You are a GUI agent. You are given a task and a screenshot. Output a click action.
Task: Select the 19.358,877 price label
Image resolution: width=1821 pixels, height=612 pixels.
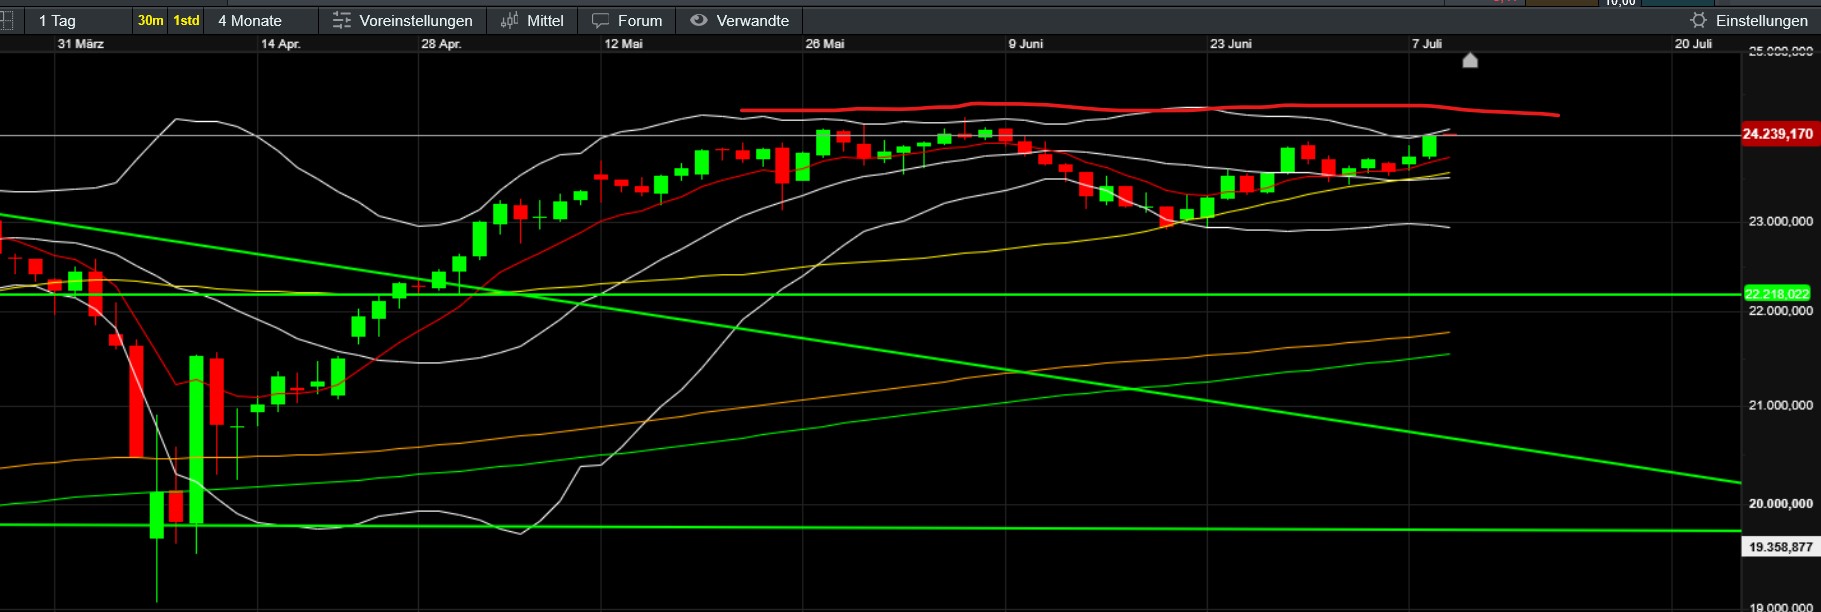click(x=1780, y=547)
